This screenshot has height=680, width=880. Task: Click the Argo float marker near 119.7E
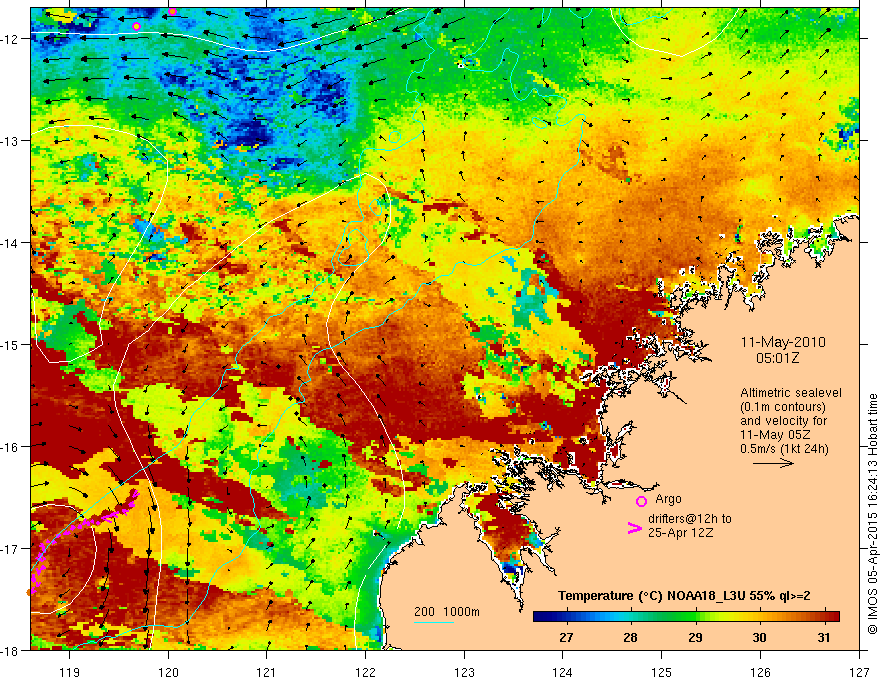pyautogui.click(x=136, y=26)
